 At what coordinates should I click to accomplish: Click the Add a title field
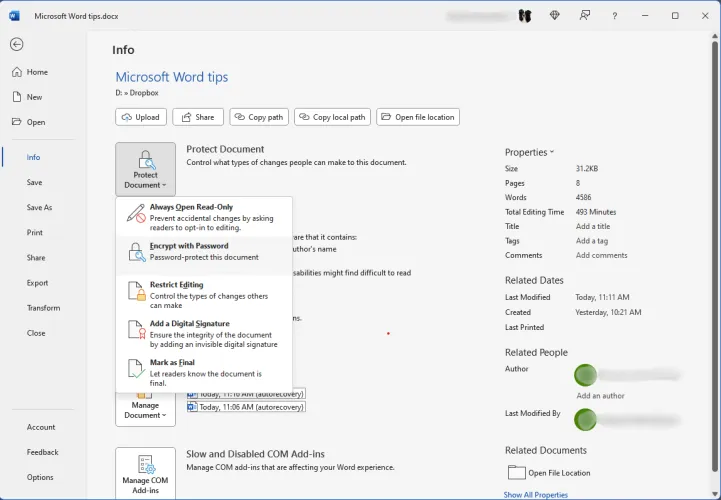[592, 226]
